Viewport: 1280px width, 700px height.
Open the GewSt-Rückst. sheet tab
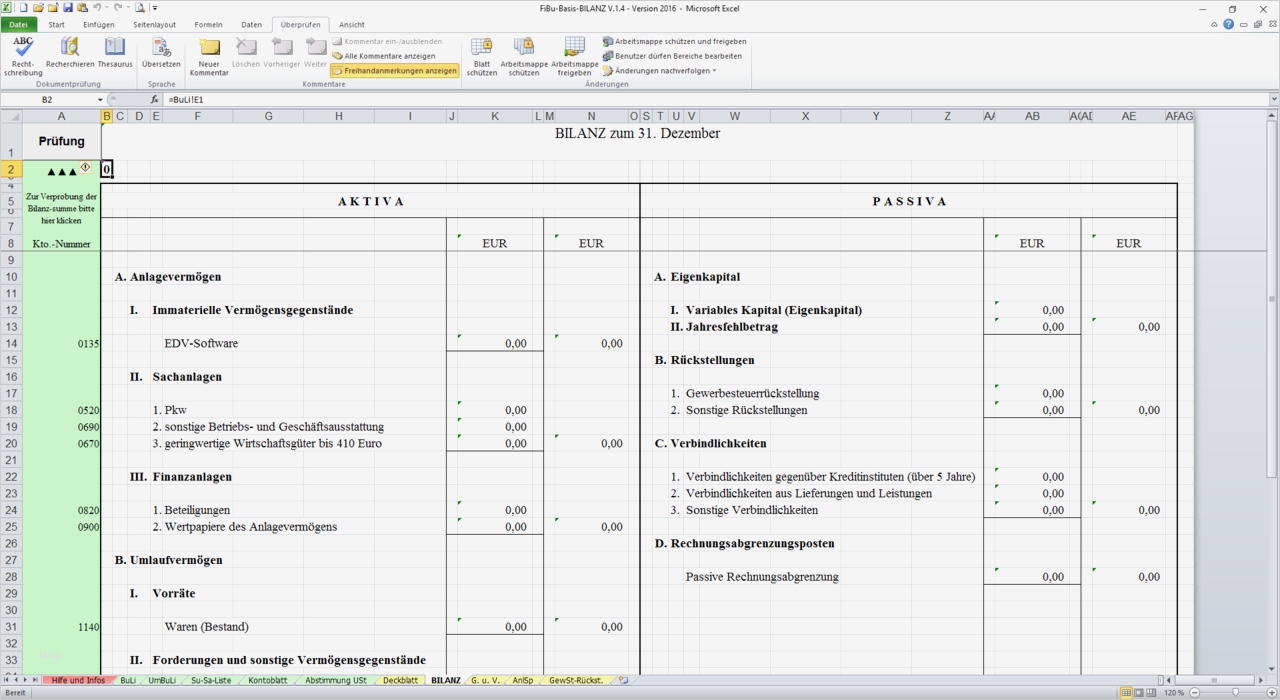click(576, 680)
